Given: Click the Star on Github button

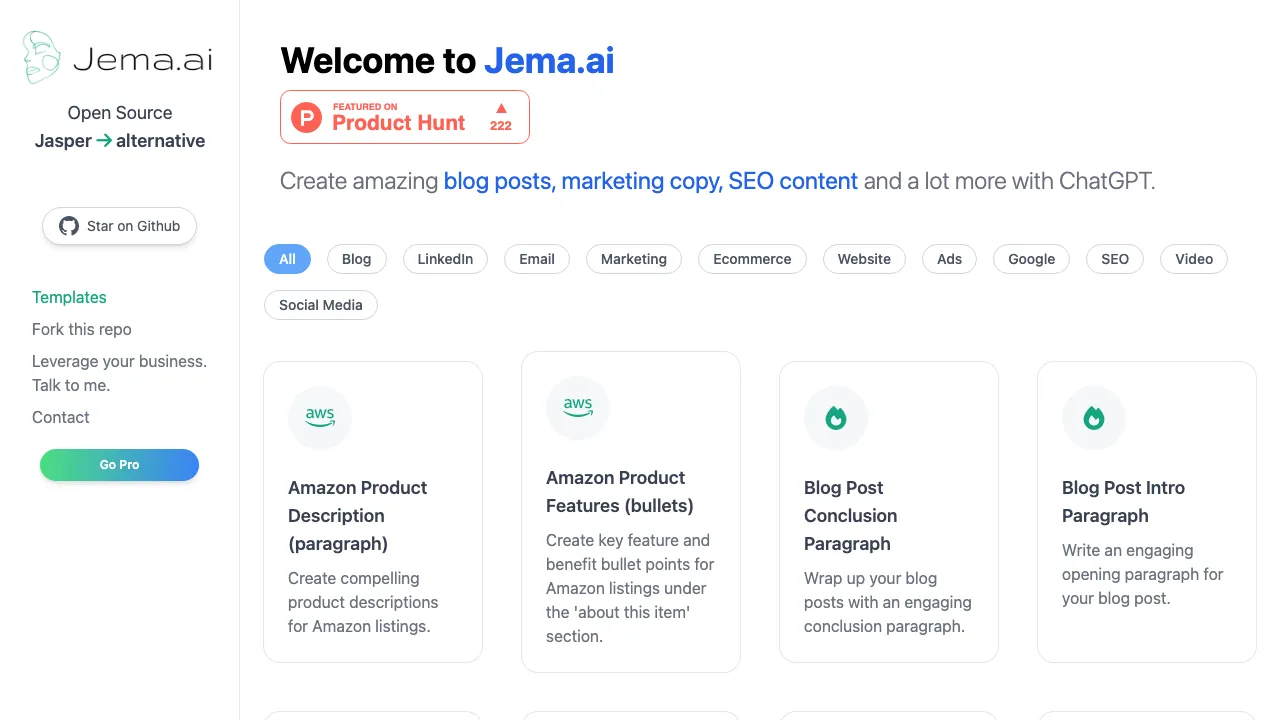Looking at the screenshot, I should (119, 226).
